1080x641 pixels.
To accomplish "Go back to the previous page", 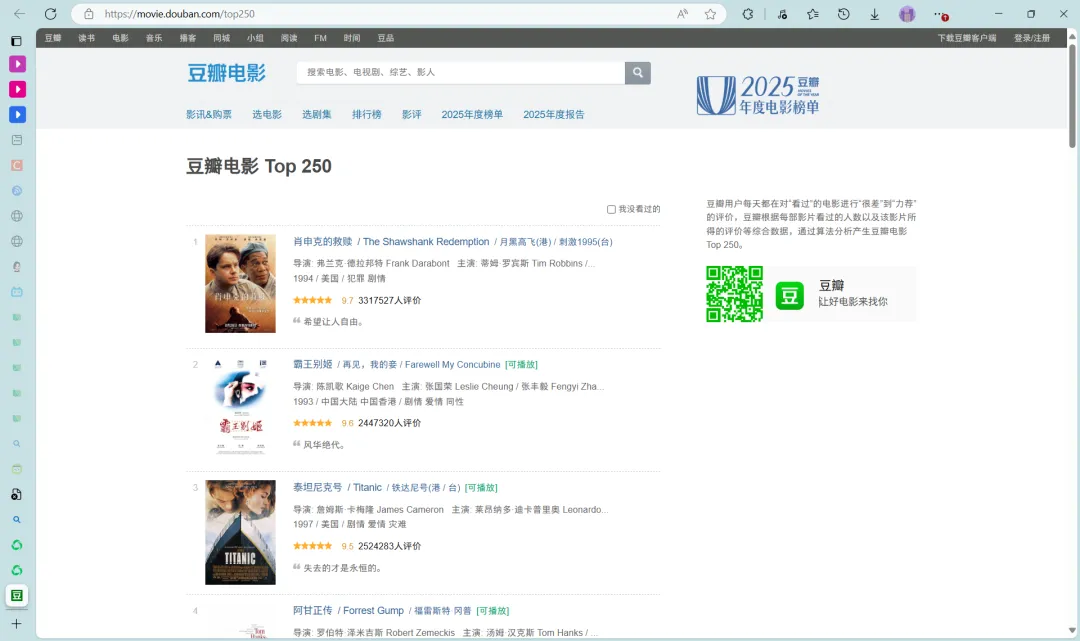I will click(19, 14).
